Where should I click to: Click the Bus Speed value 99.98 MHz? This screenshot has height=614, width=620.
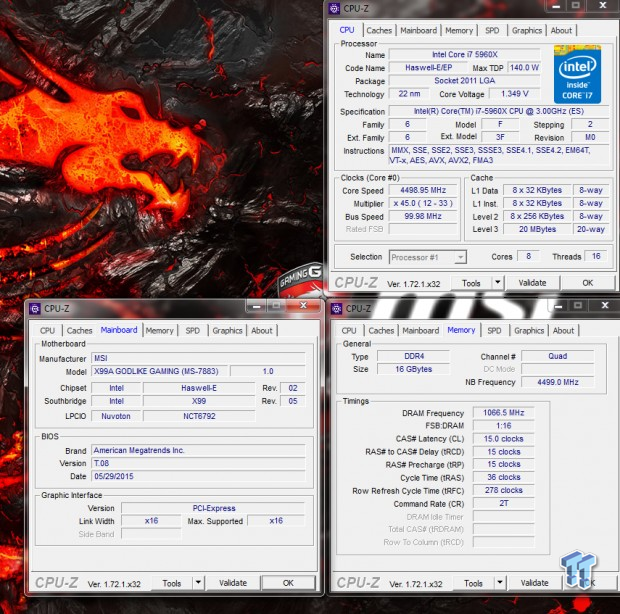click(423, 216)
